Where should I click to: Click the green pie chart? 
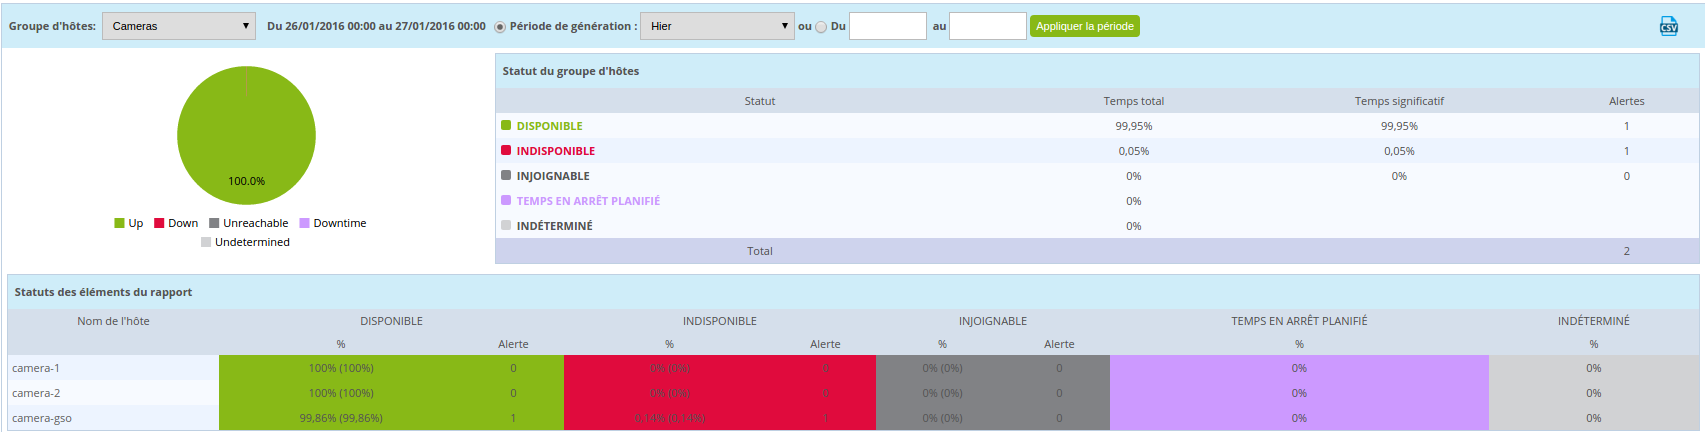coord(246,135)
